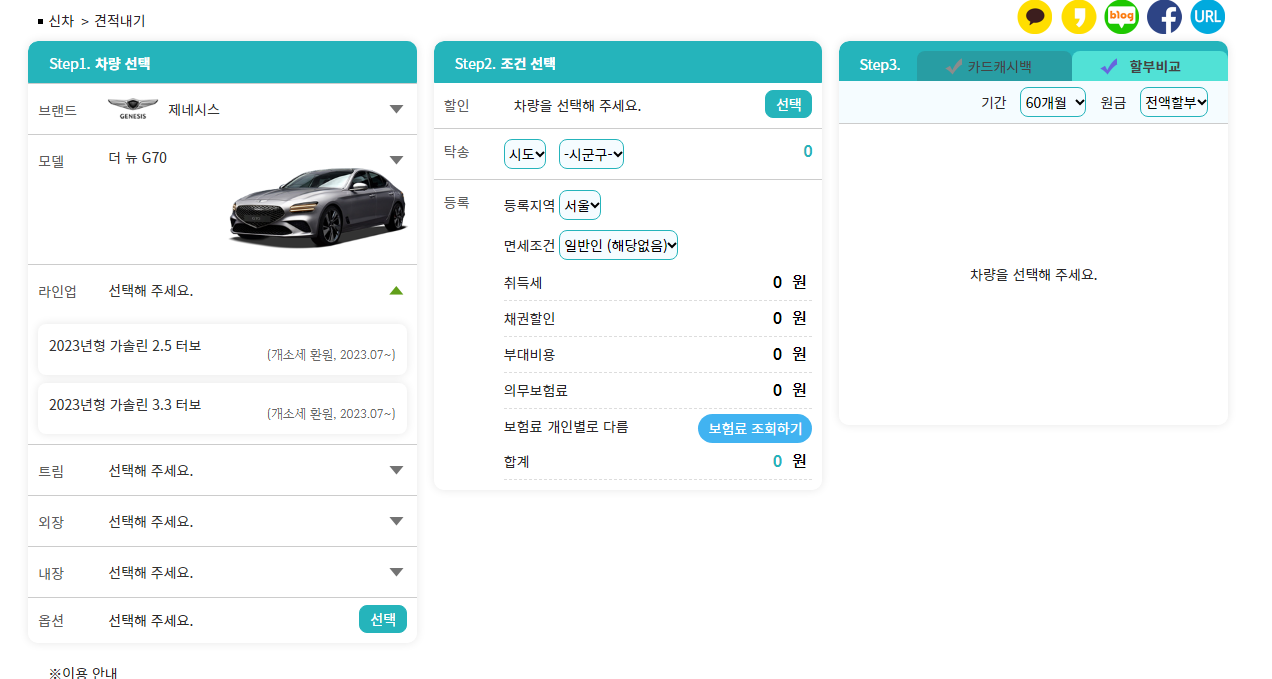Share via KakaoTalk icon
Image resolution: width=1272 pixels, height=679 pixels.
click(x=1035, y=17)
